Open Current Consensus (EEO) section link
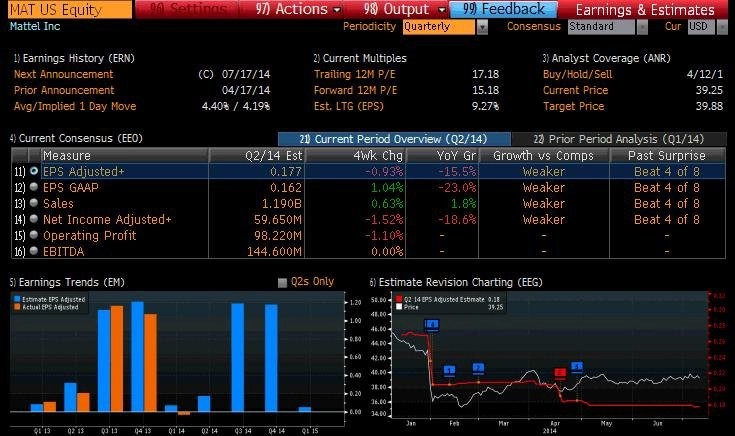735x436 pixels. pos(76,138)
